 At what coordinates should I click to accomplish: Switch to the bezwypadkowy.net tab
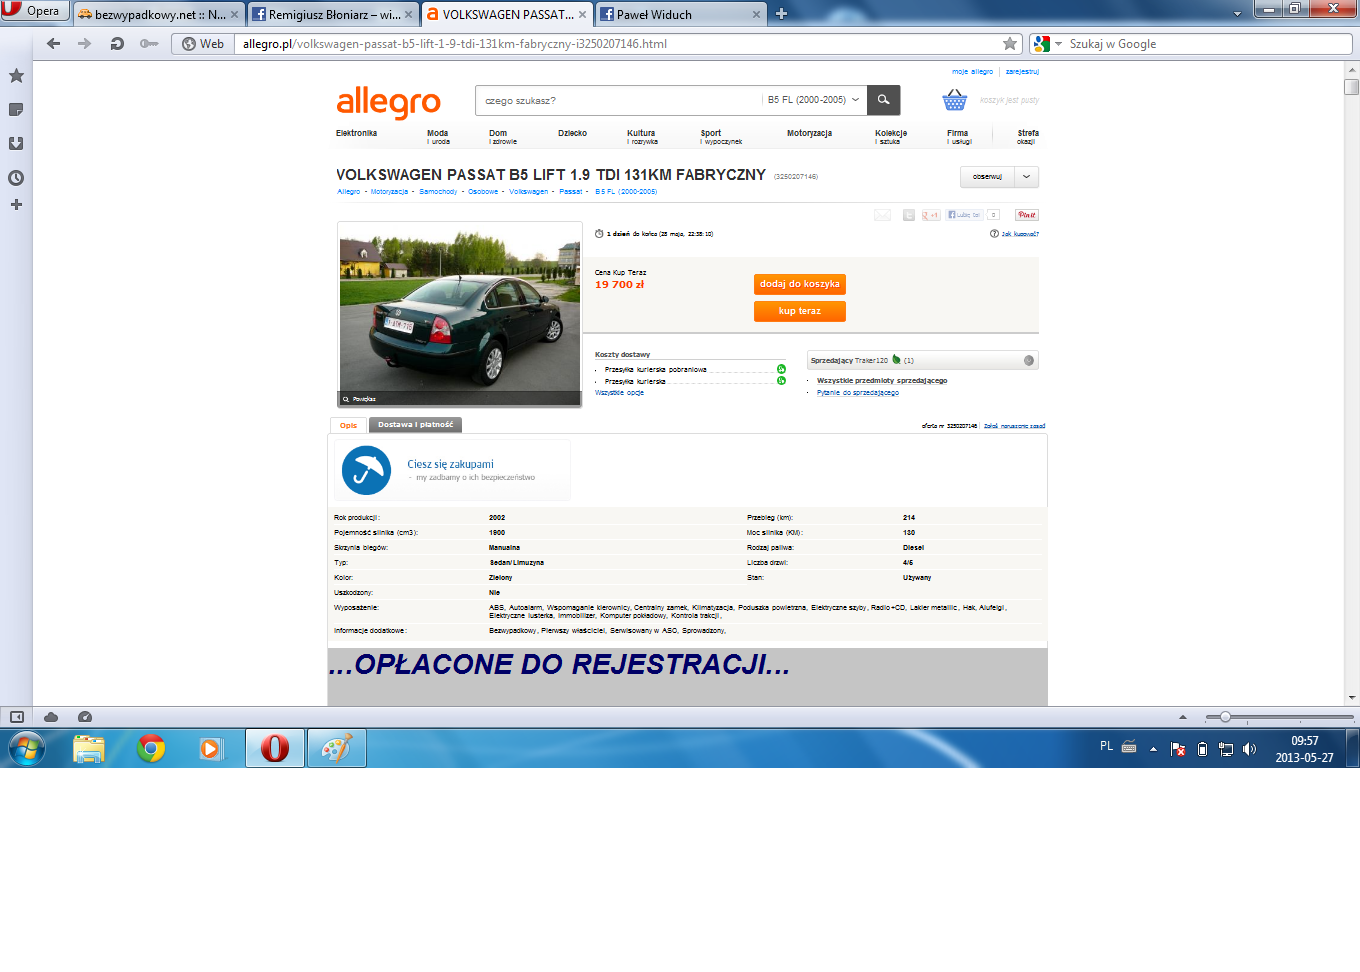click(x=158, y=14)
